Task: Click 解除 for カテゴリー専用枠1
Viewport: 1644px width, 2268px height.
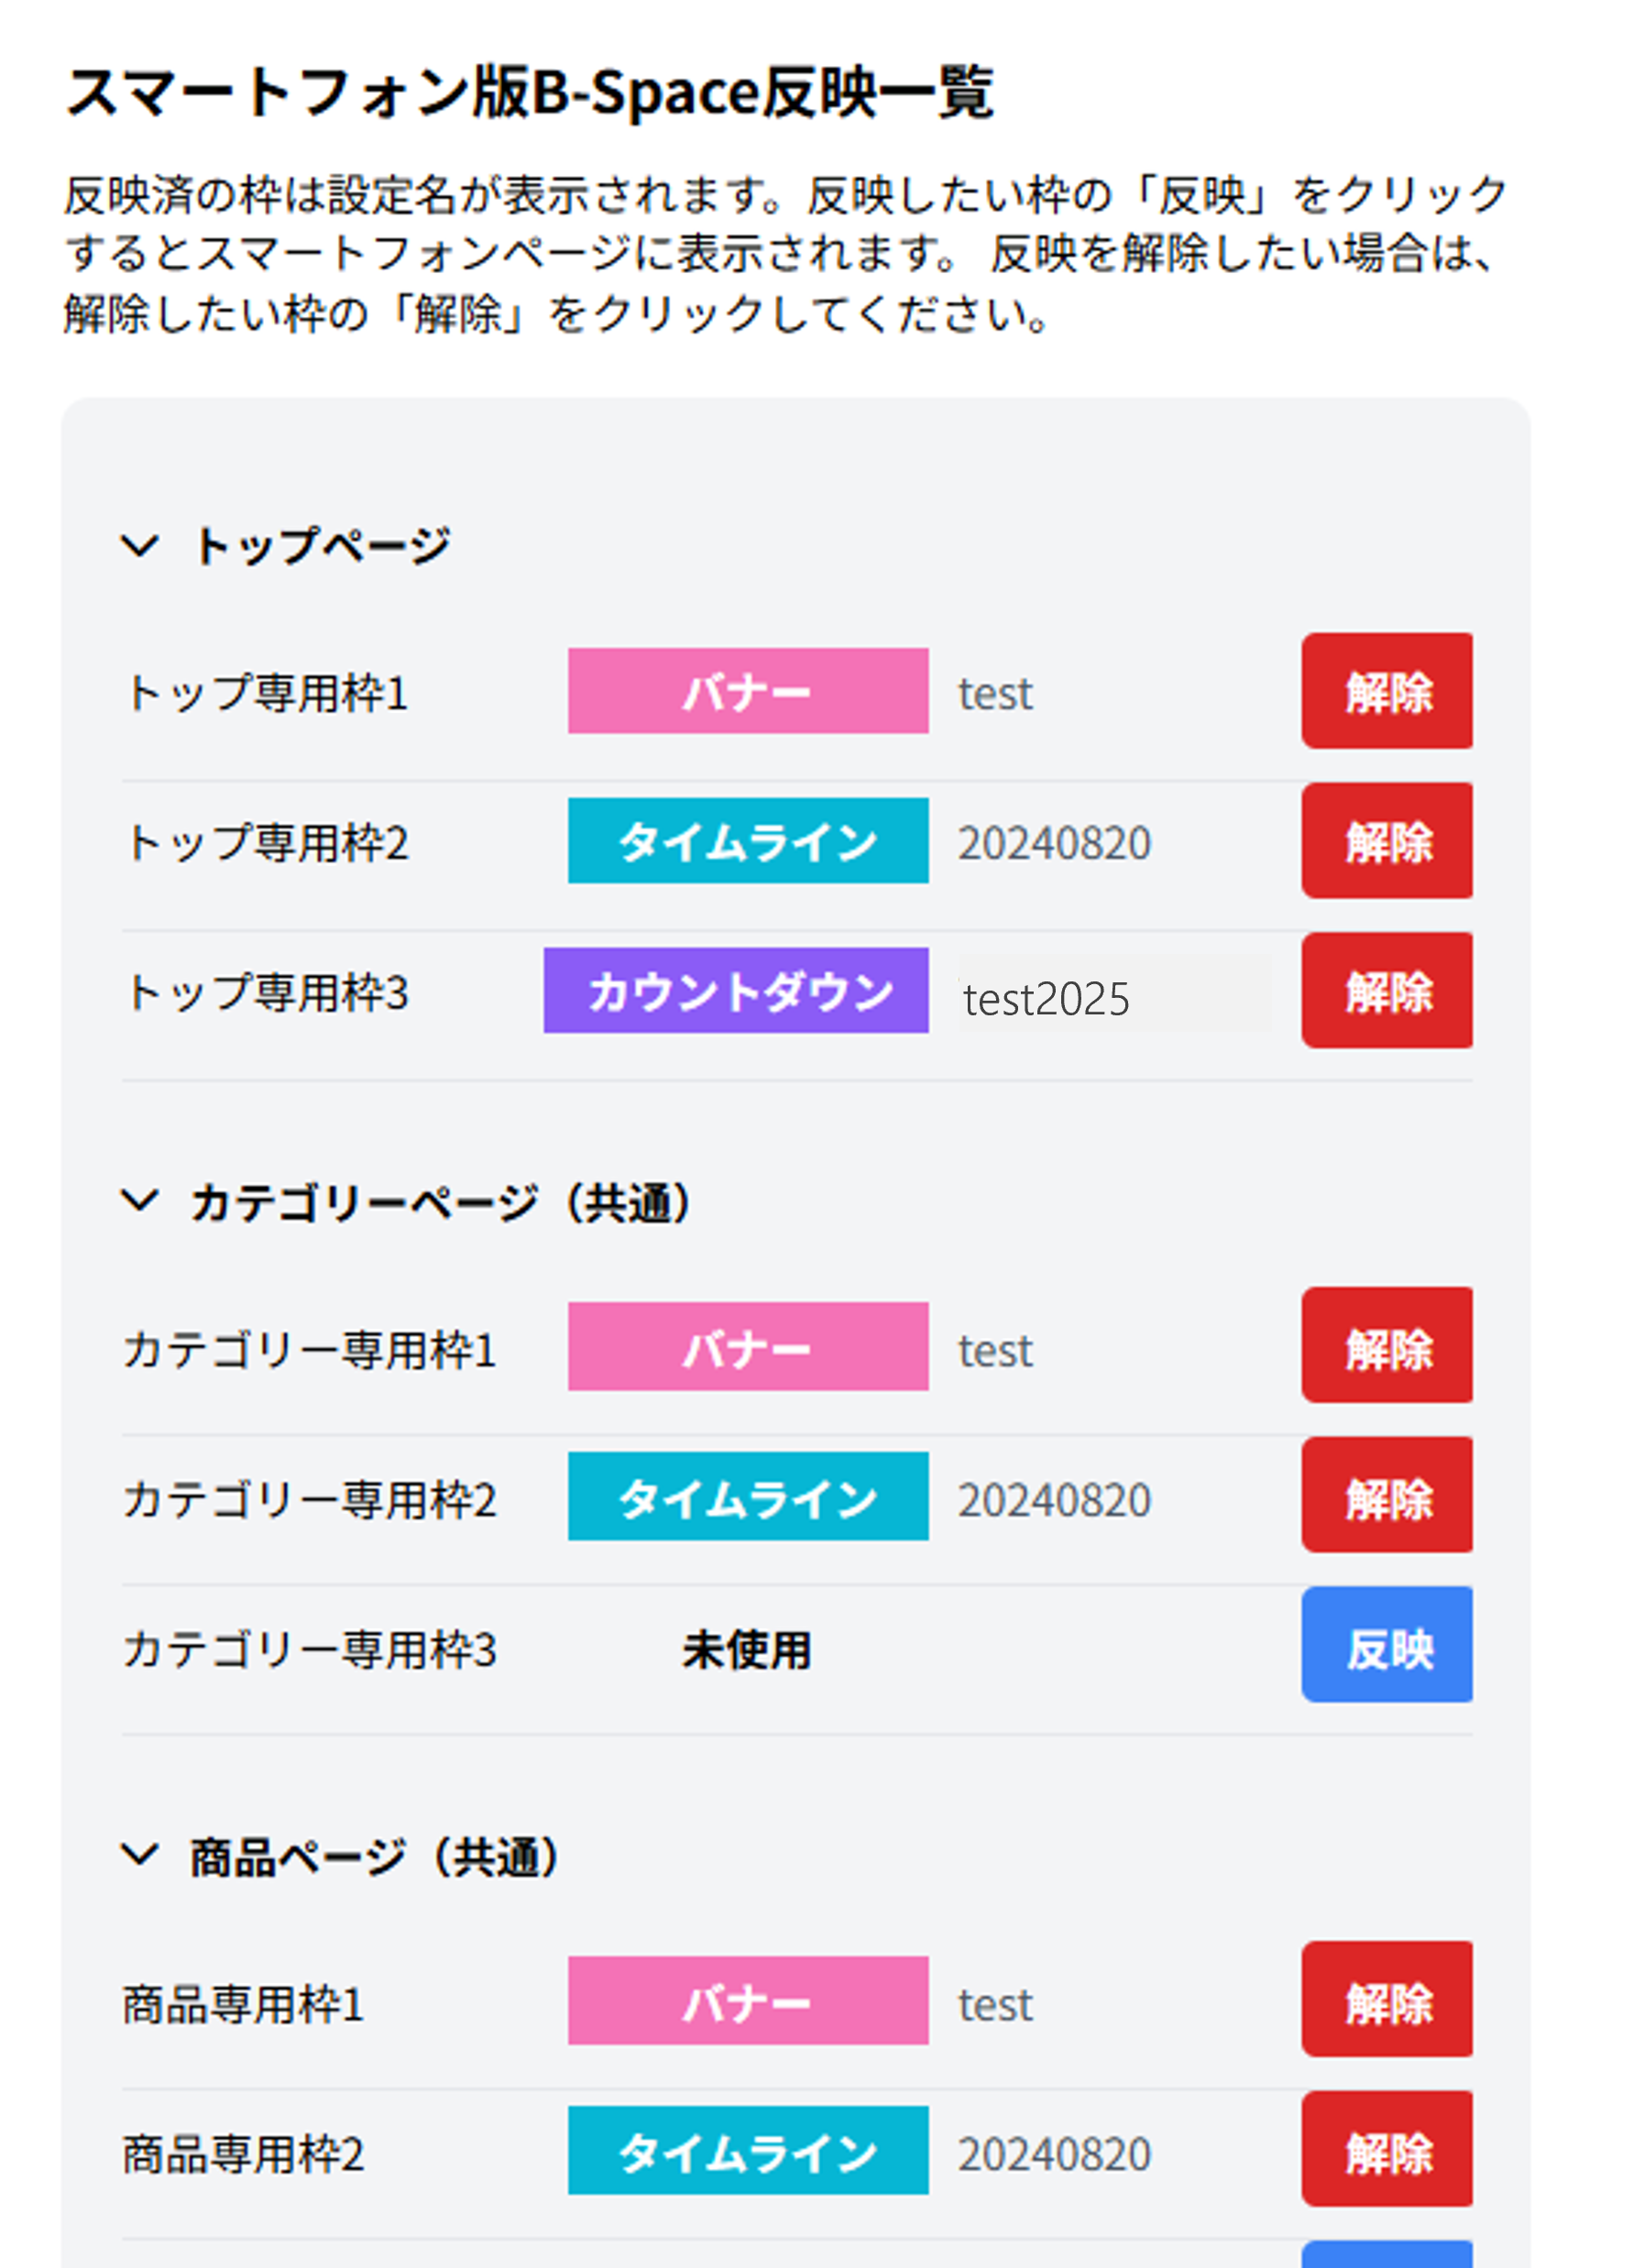Action: point(1386,1346)
